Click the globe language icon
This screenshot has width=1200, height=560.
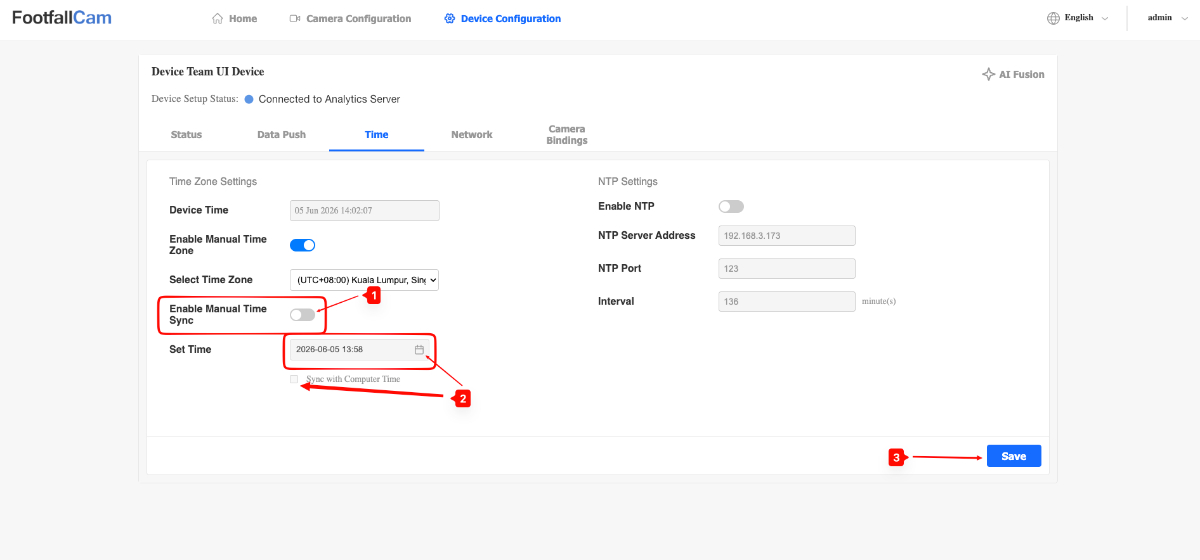coord(1053,18)
